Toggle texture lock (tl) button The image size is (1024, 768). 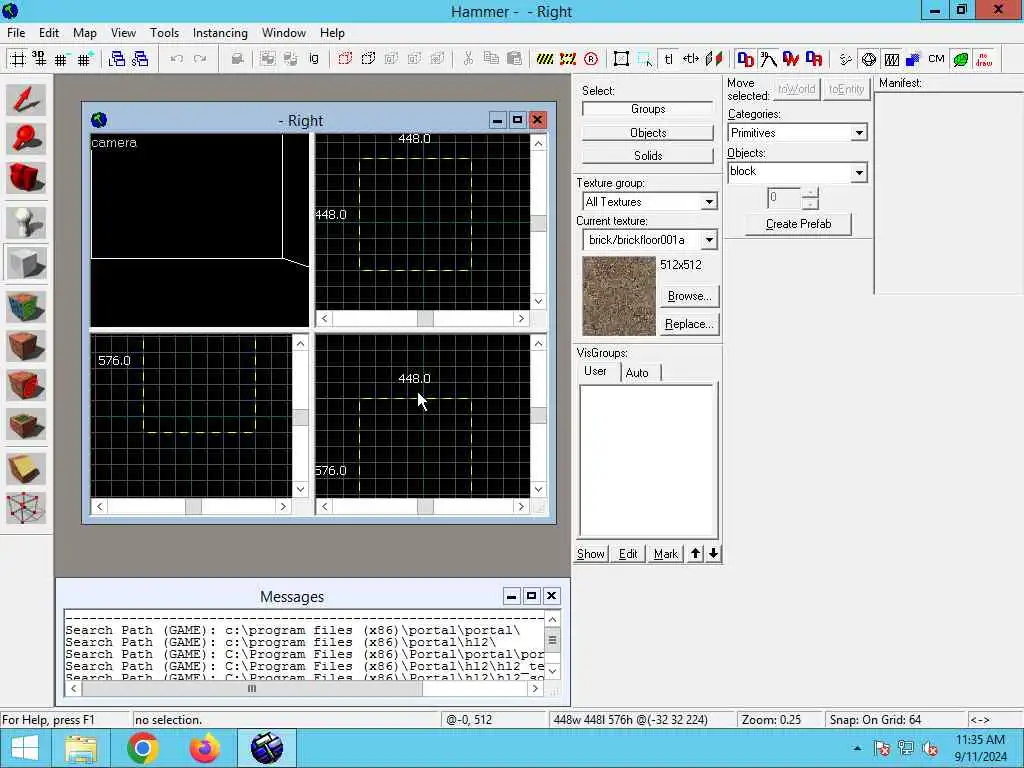pos(668,59)
